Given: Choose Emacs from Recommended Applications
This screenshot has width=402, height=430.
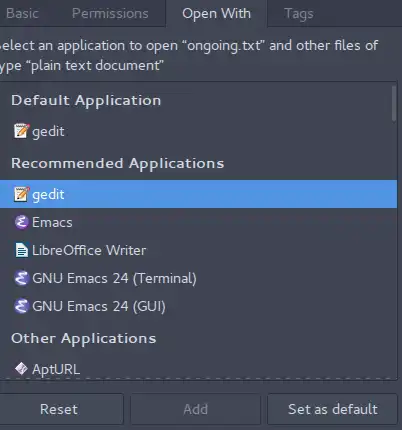Looking at the screenshot, I should click(x=198, y=222).
